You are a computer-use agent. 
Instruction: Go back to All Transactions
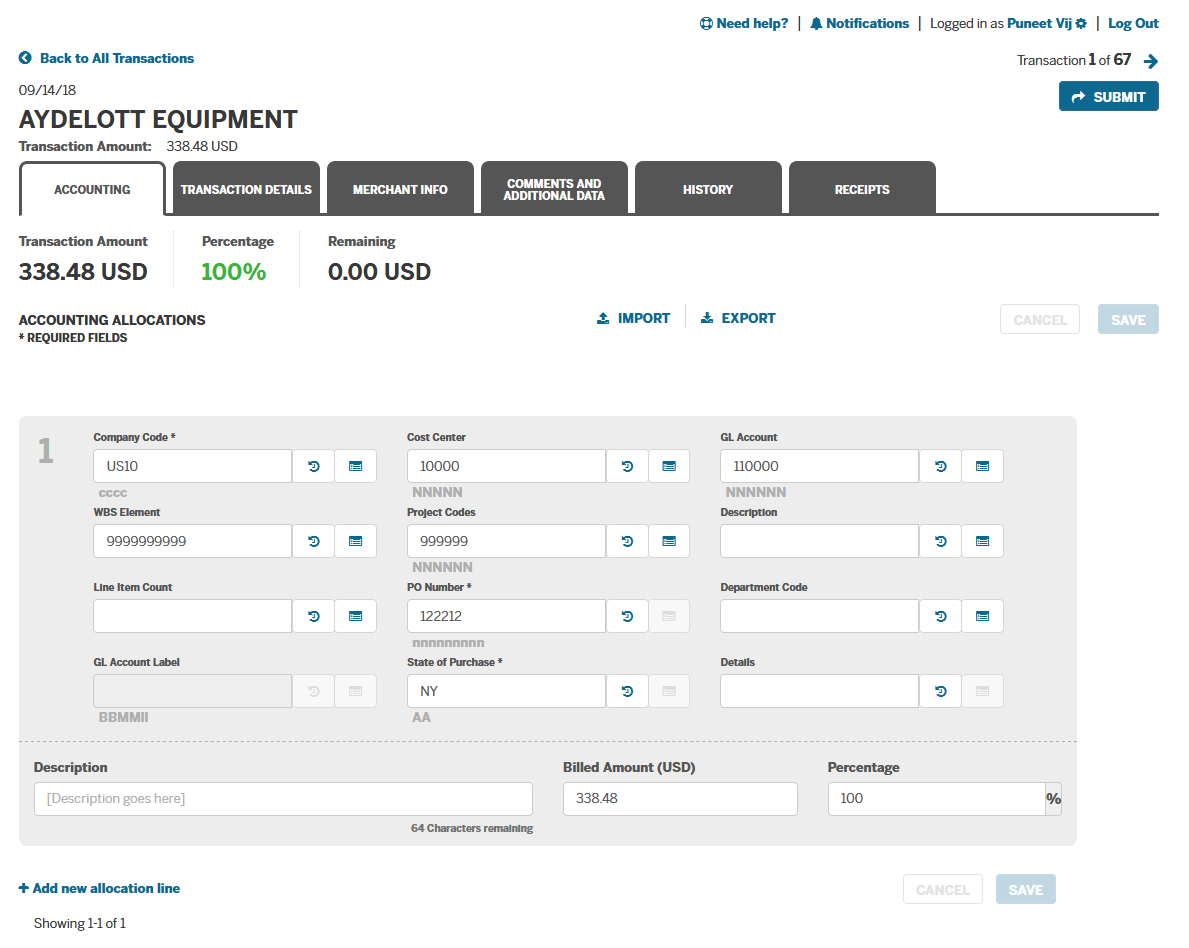click(x=106, y=58)
